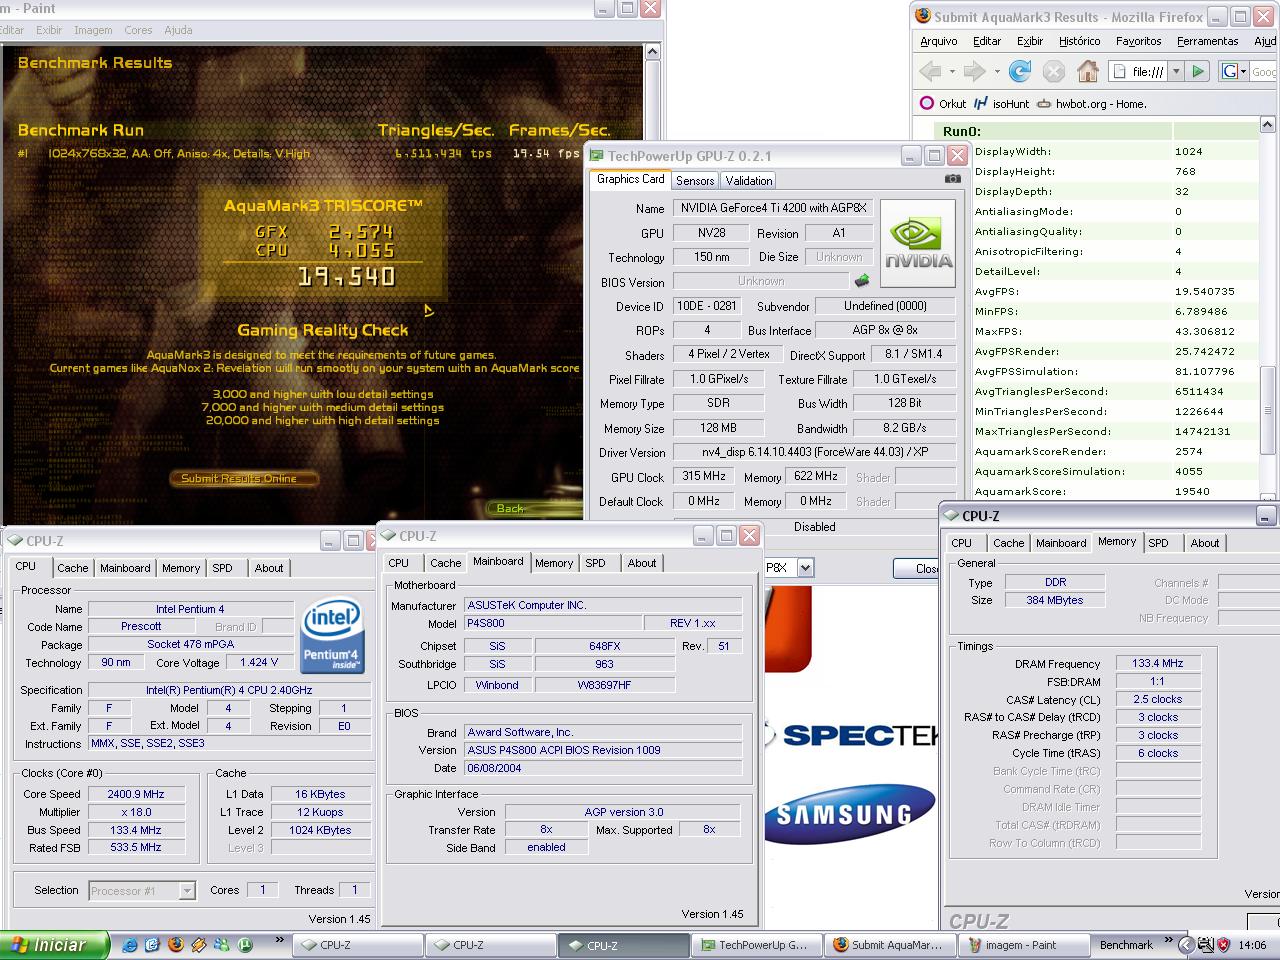Open SPD tab in the ASUSTeK mainboard CPU-Z window

[x=595, y=563]
